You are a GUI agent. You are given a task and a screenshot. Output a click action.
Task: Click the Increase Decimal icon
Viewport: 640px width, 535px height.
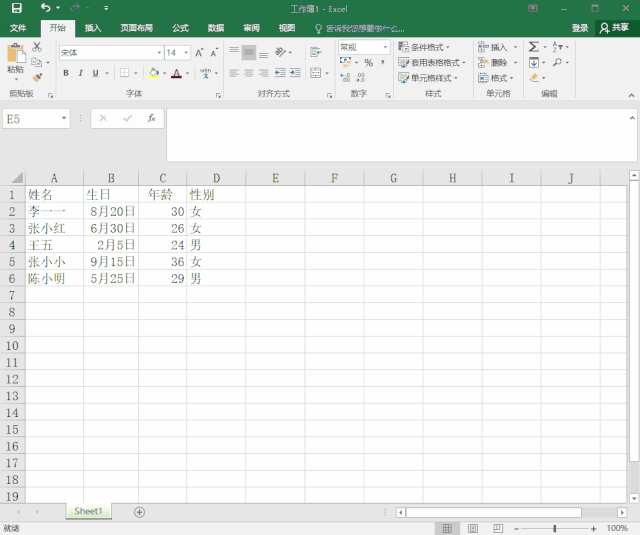pos(345,78)
